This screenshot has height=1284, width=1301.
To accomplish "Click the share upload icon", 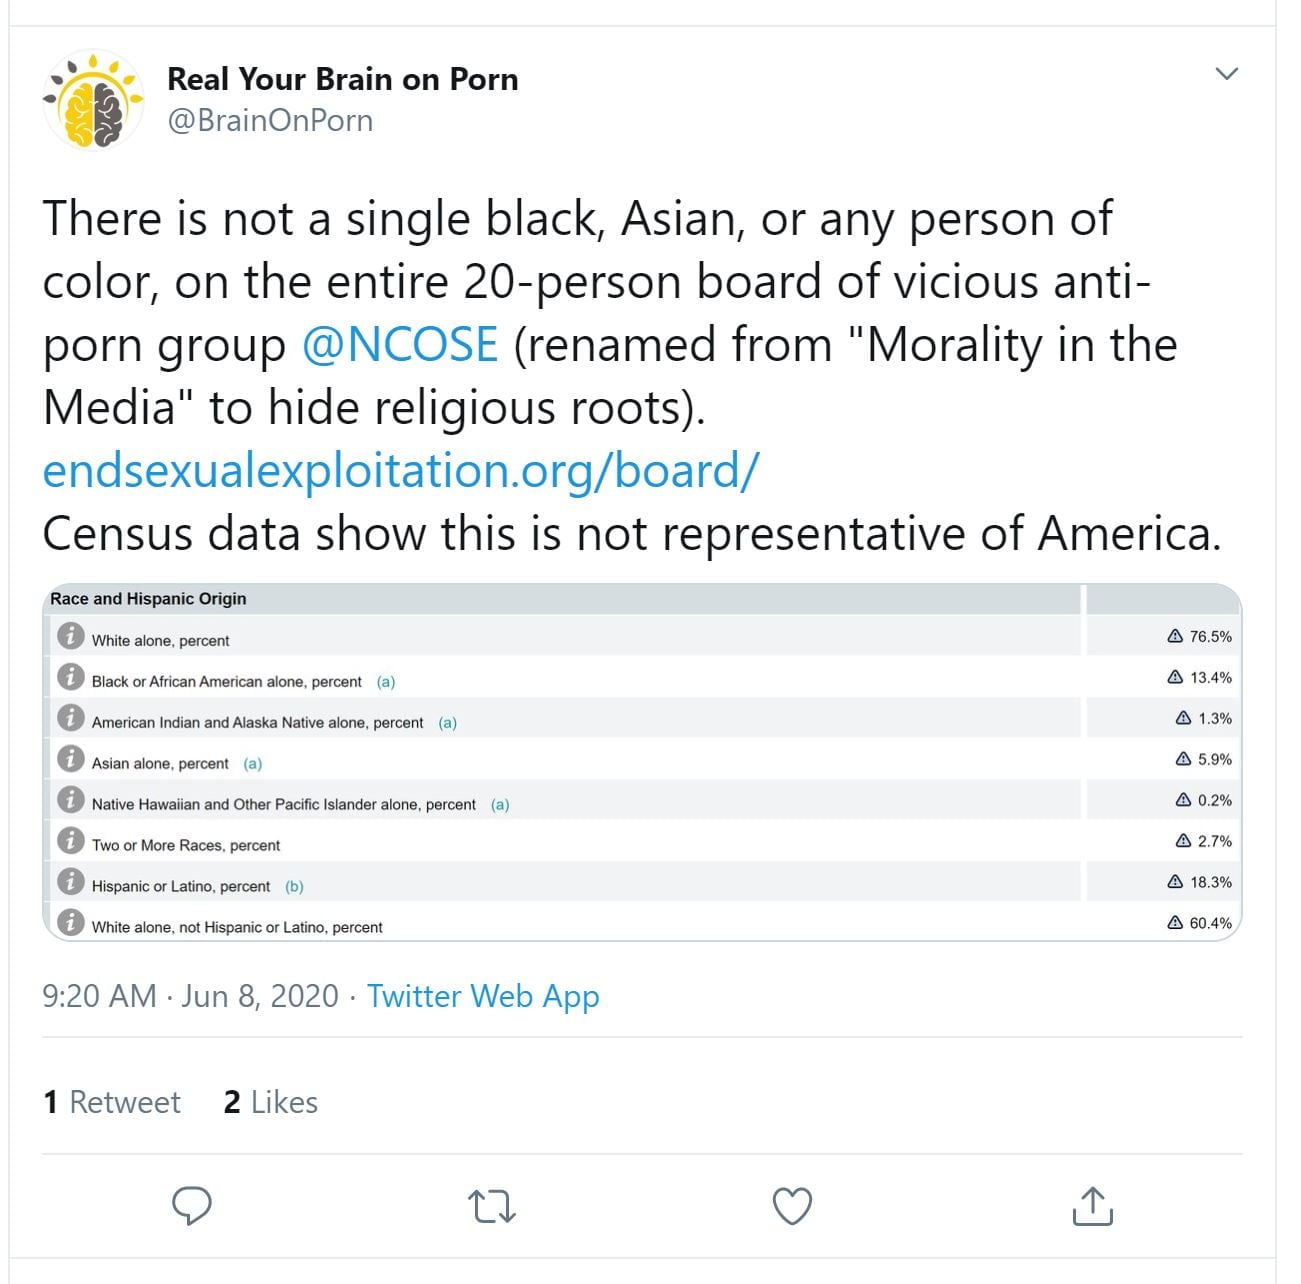I will click(1092, 1206).
